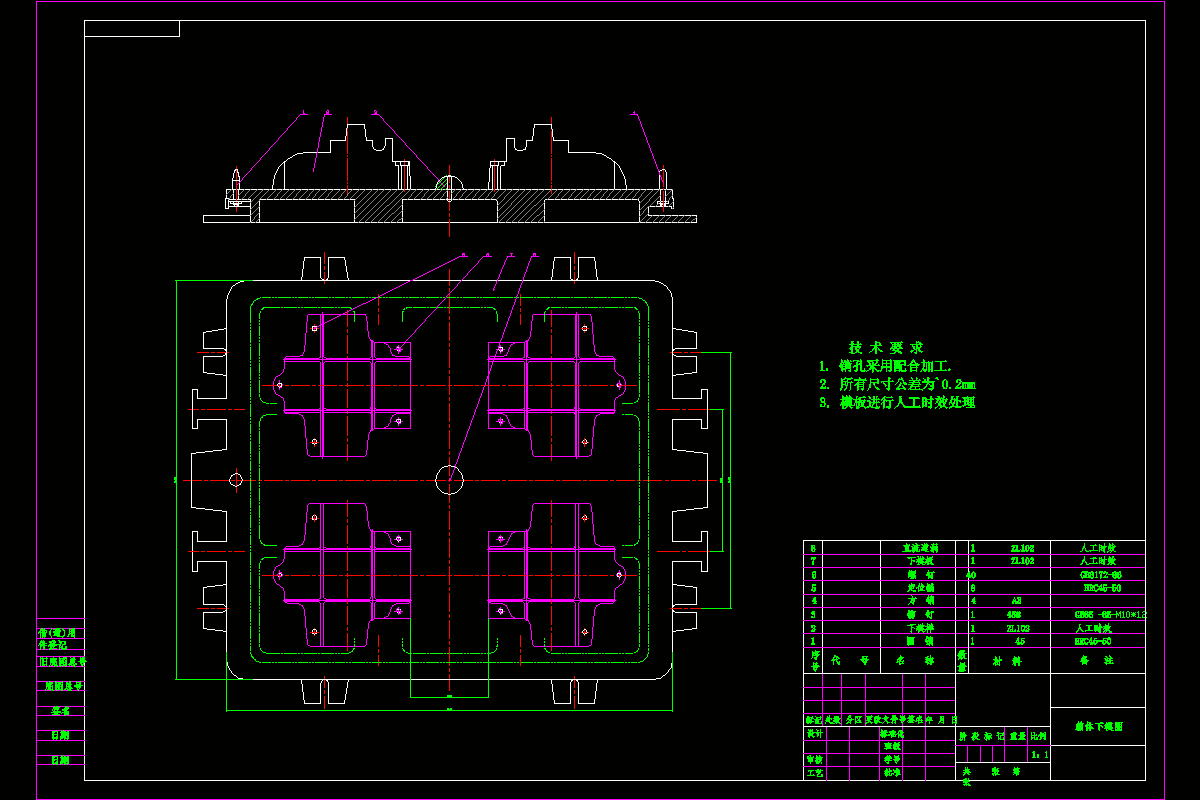The image size is (1200, 800).
Task: Click material "A3" in row 4
Action: tap(1017, 601)
